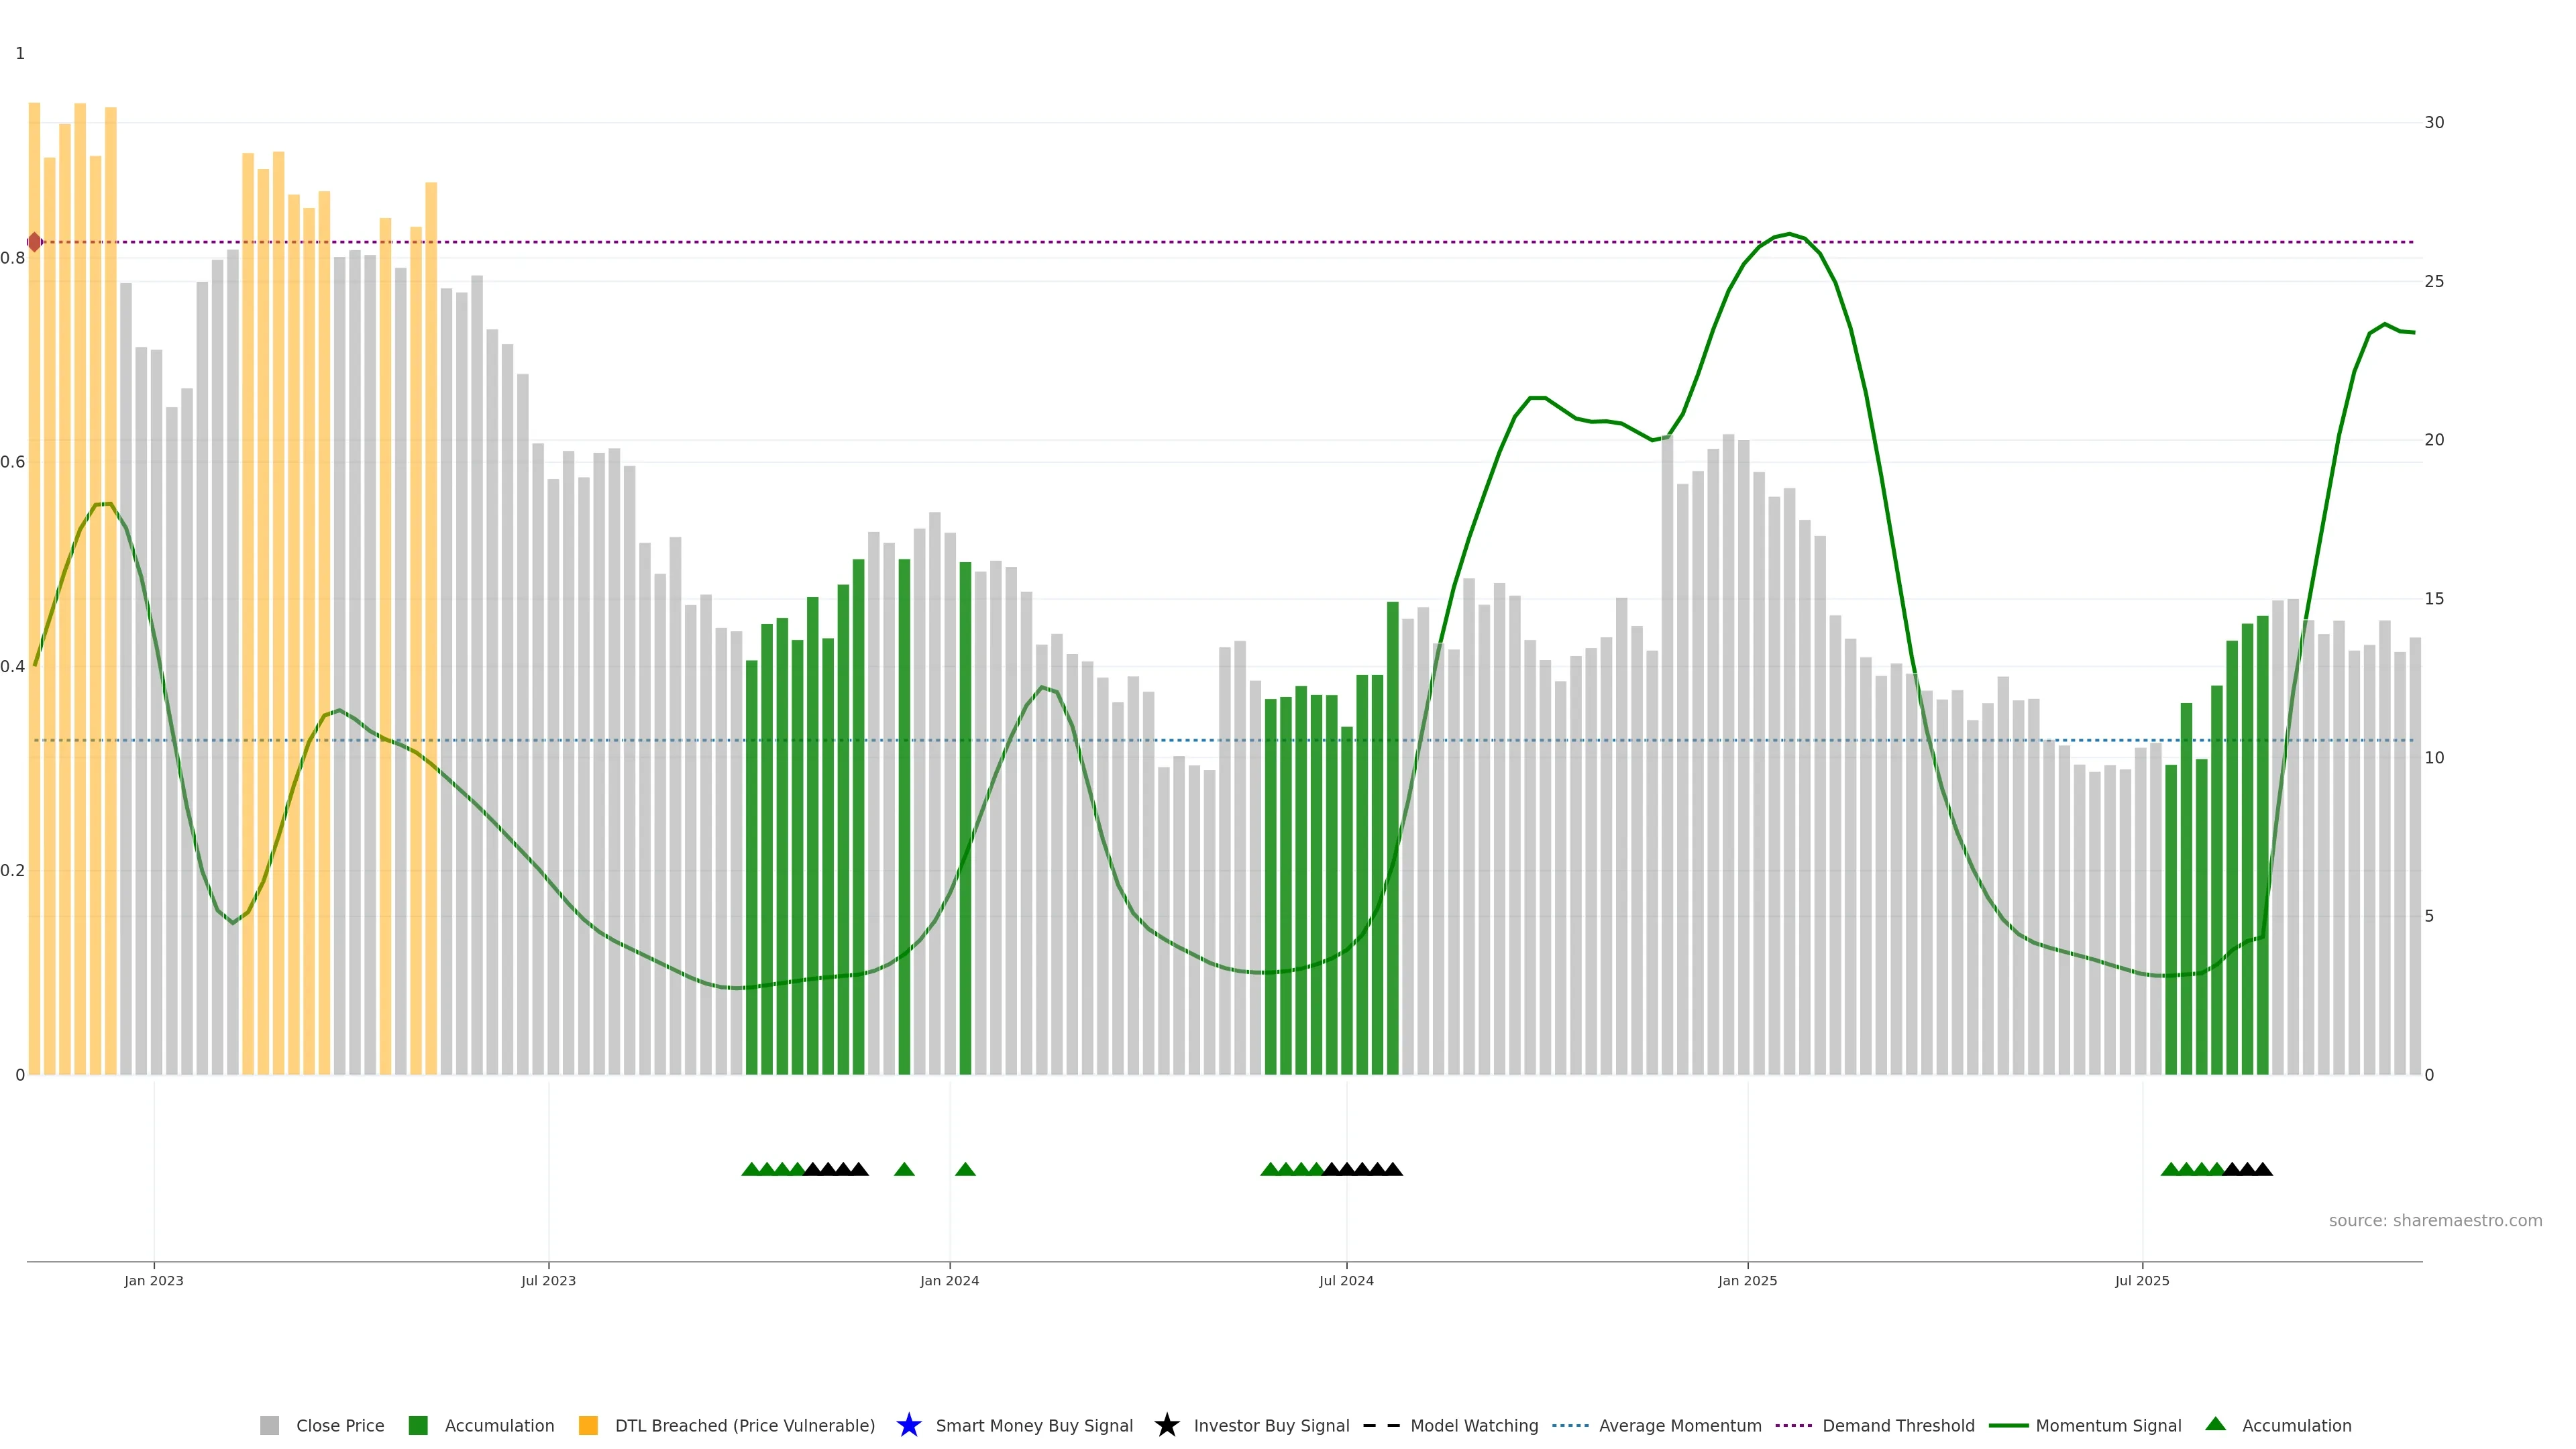
Task: Click the Model Watching dashed line icon
Action: pos(1381,1425)
